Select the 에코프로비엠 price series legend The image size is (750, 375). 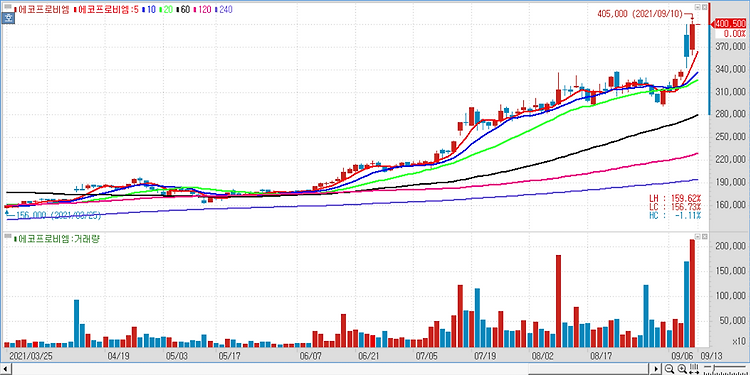pyautogui.click(x=42, y=9)
